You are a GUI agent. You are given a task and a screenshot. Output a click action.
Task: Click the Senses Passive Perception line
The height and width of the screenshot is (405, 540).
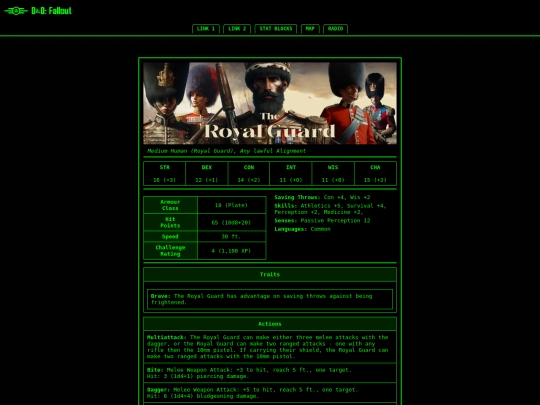322,220
